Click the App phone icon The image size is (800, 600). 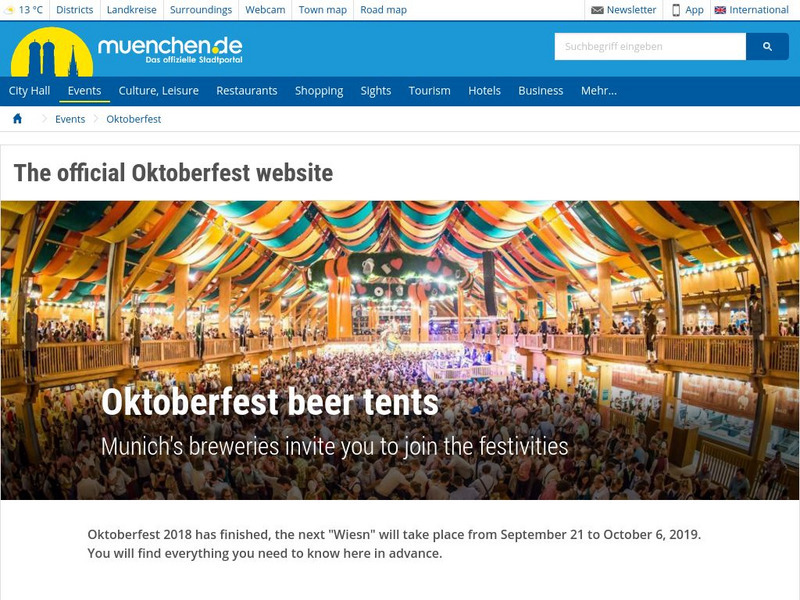point(676,10)
